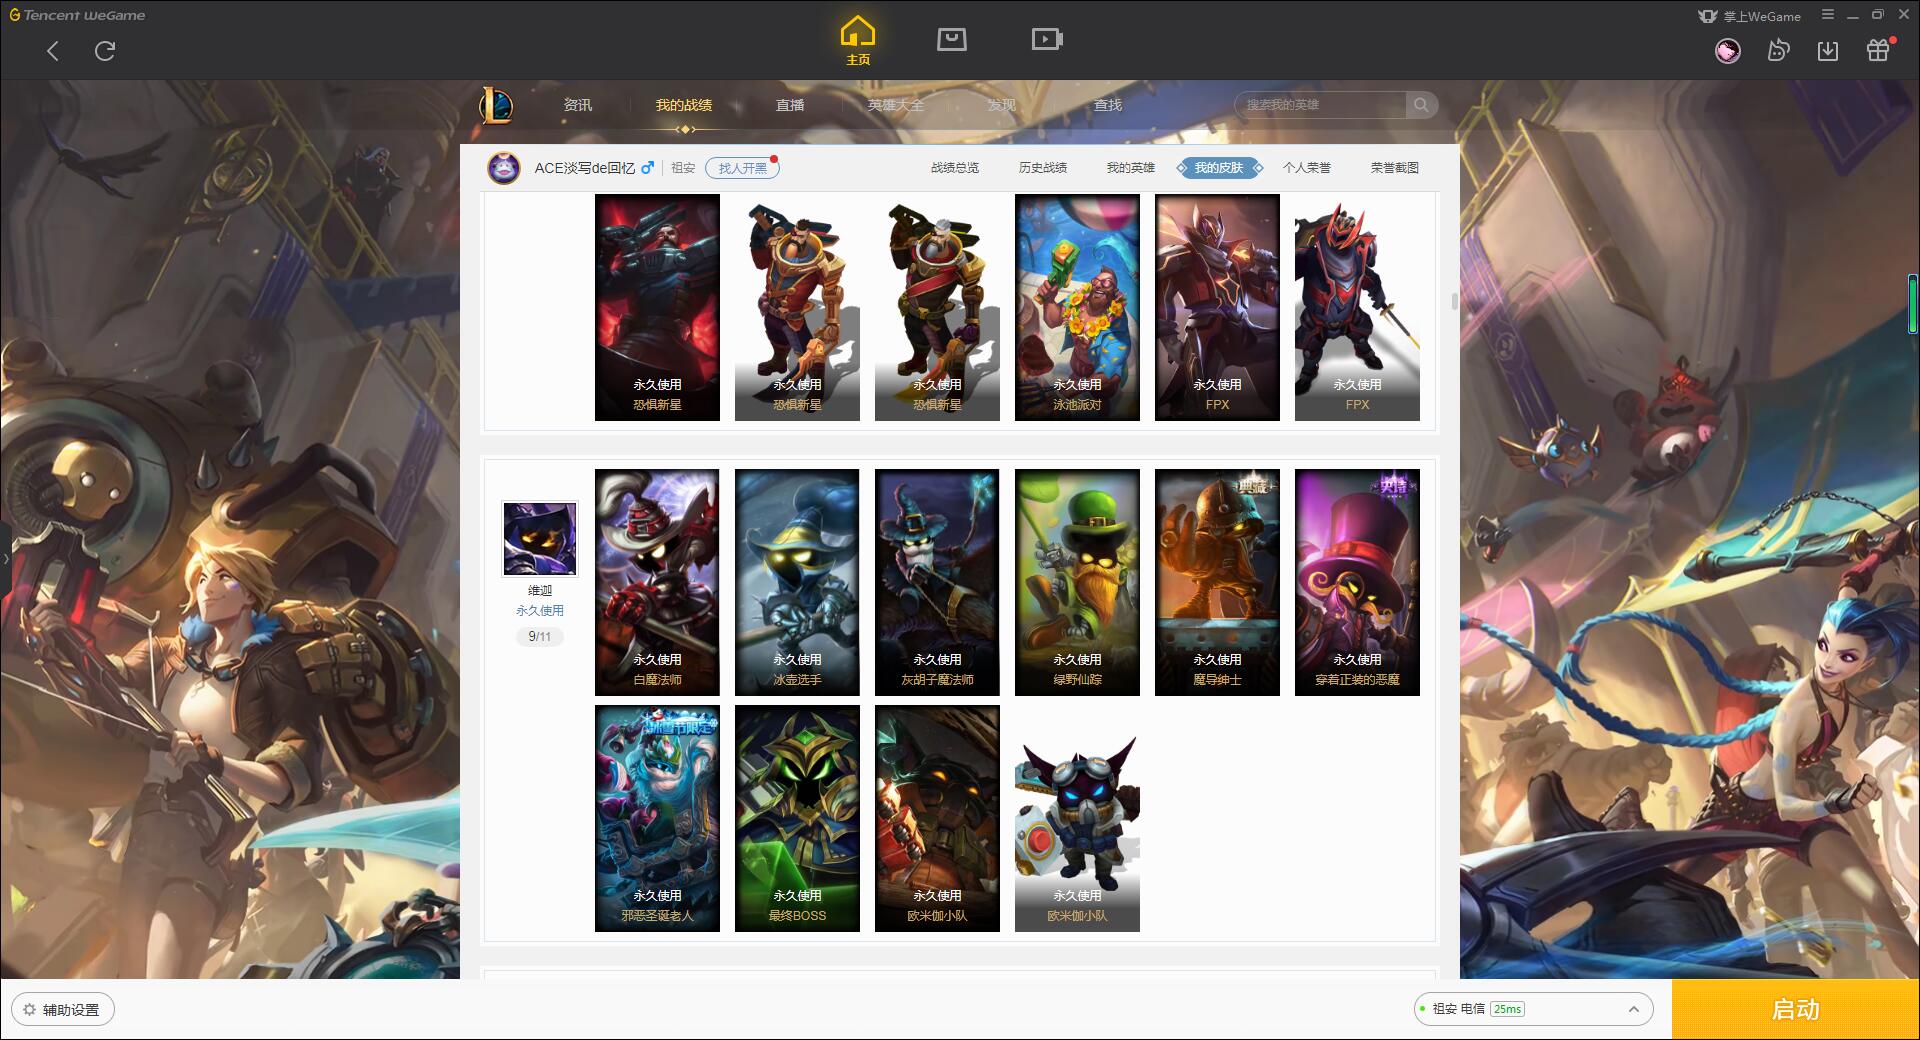Click the 维迦 champion portrait

click(x=540, y=539)
